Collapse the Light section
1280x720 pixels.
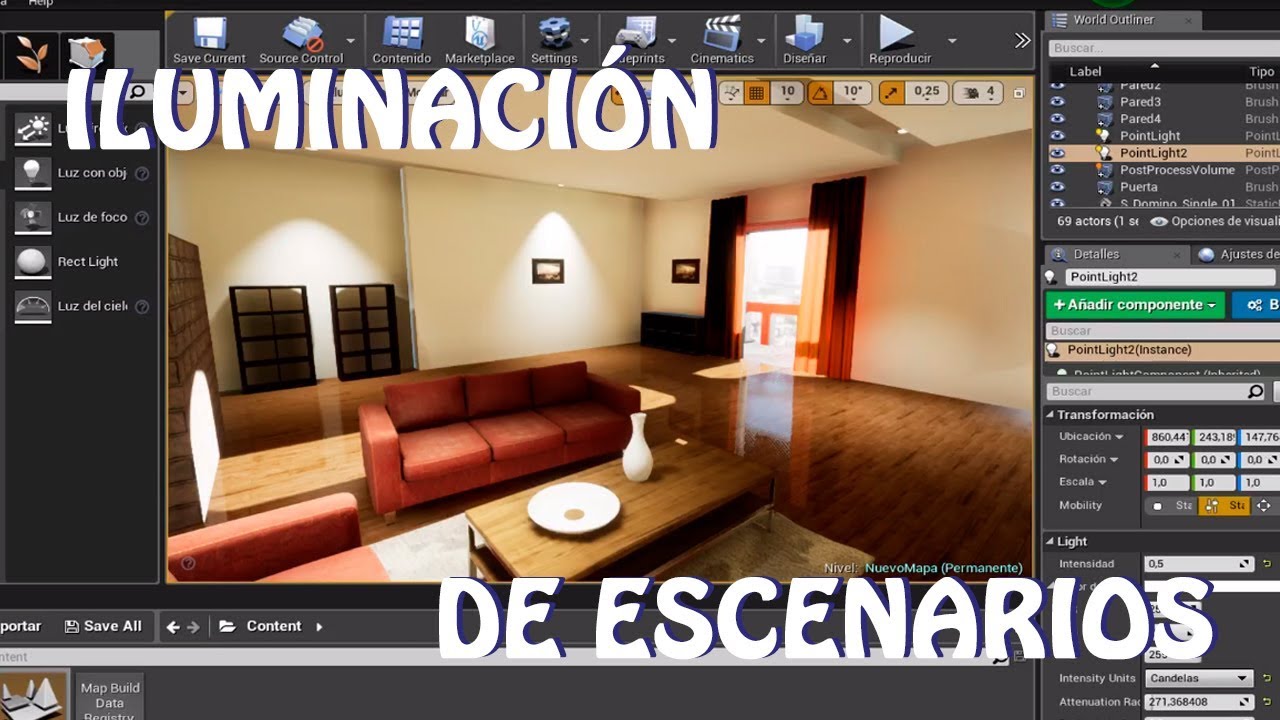click(1050, 542)
